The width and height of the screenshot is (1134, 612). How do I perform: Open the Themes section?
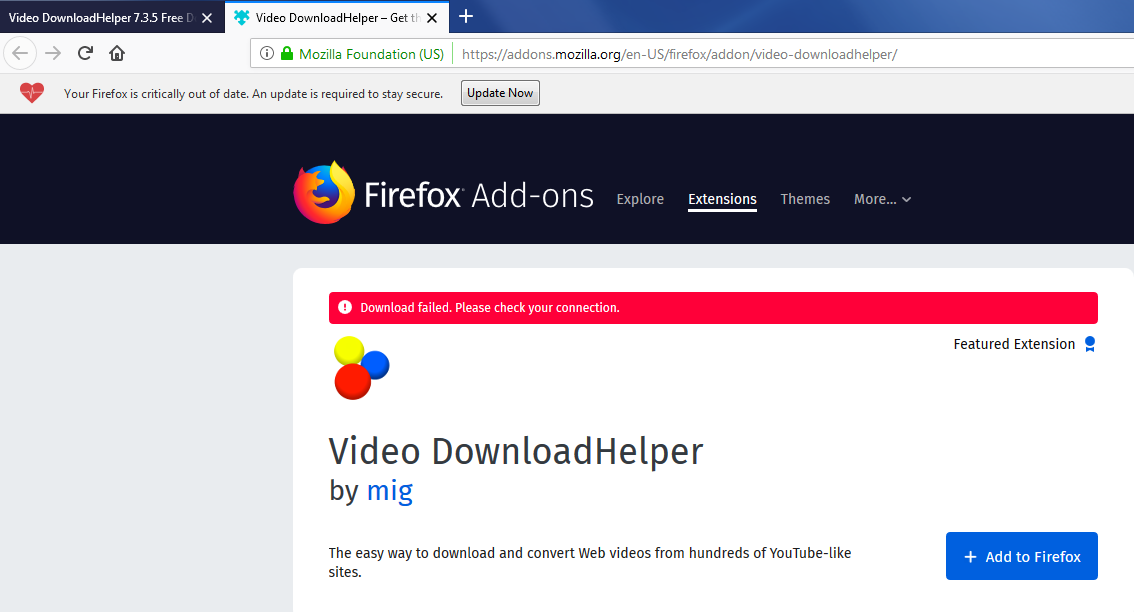click(x=805, y=199)
